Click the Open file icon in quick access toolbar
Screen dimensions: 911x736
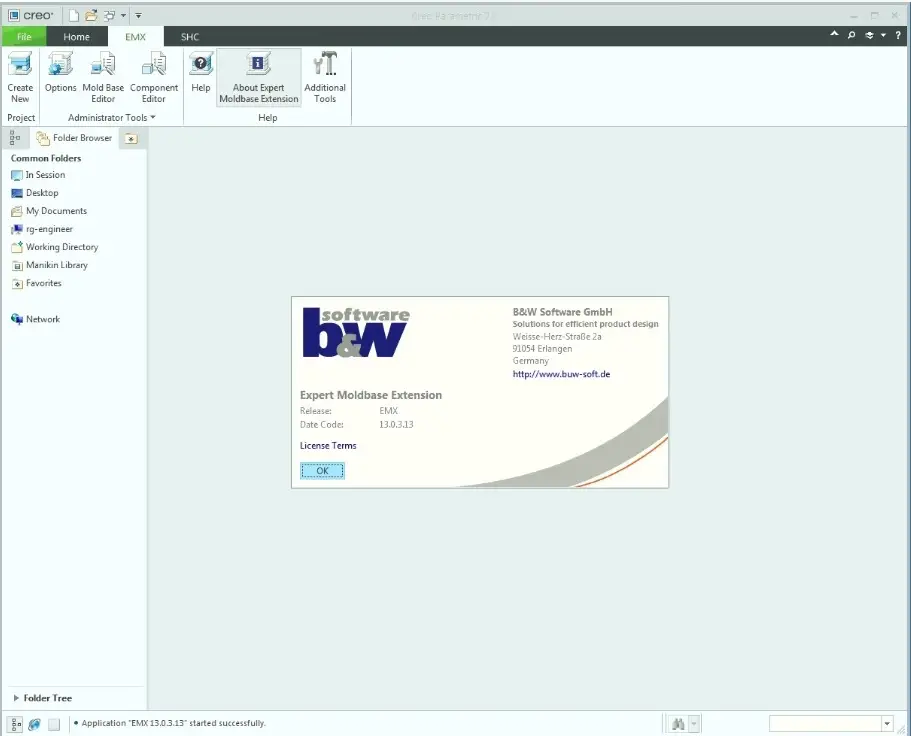tap(91, 16)
